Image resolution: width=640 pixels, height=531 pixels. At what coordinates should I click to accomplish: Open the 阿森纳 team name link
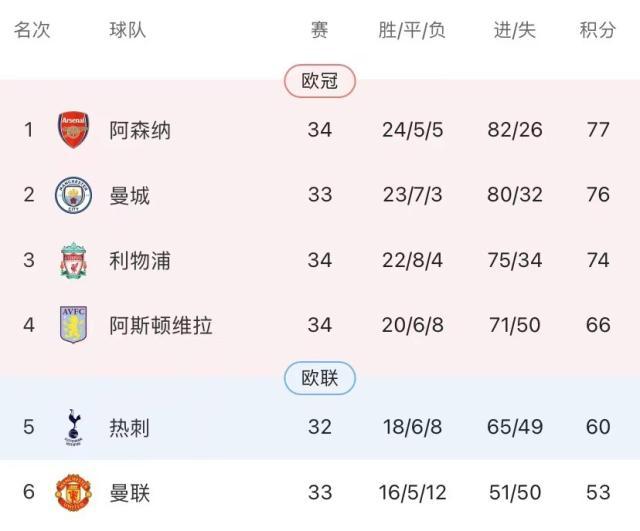pos(140,131)
